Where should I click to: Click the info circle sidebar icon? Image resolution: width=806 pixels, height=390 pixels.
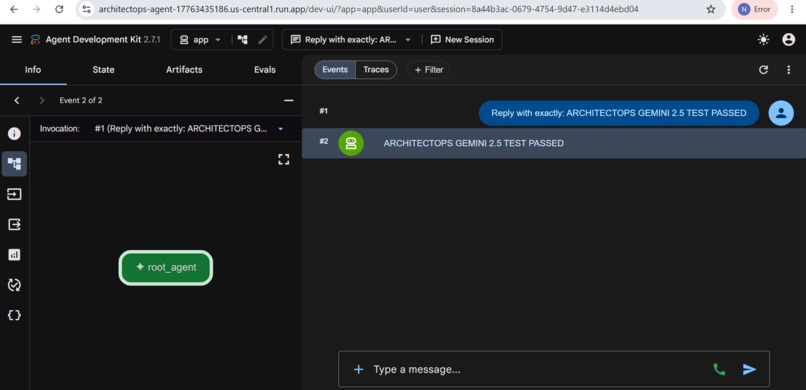(x=14, y=134)
